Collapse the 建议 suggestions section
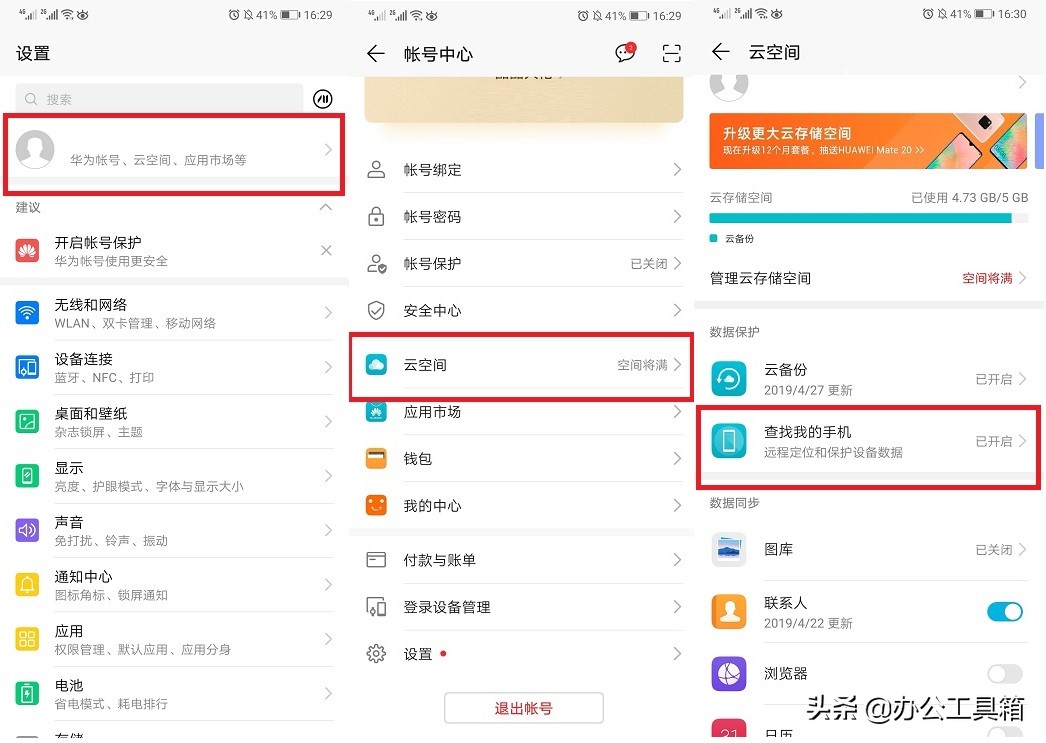This screenshot has width=1046, height=743. click(325, 208)
